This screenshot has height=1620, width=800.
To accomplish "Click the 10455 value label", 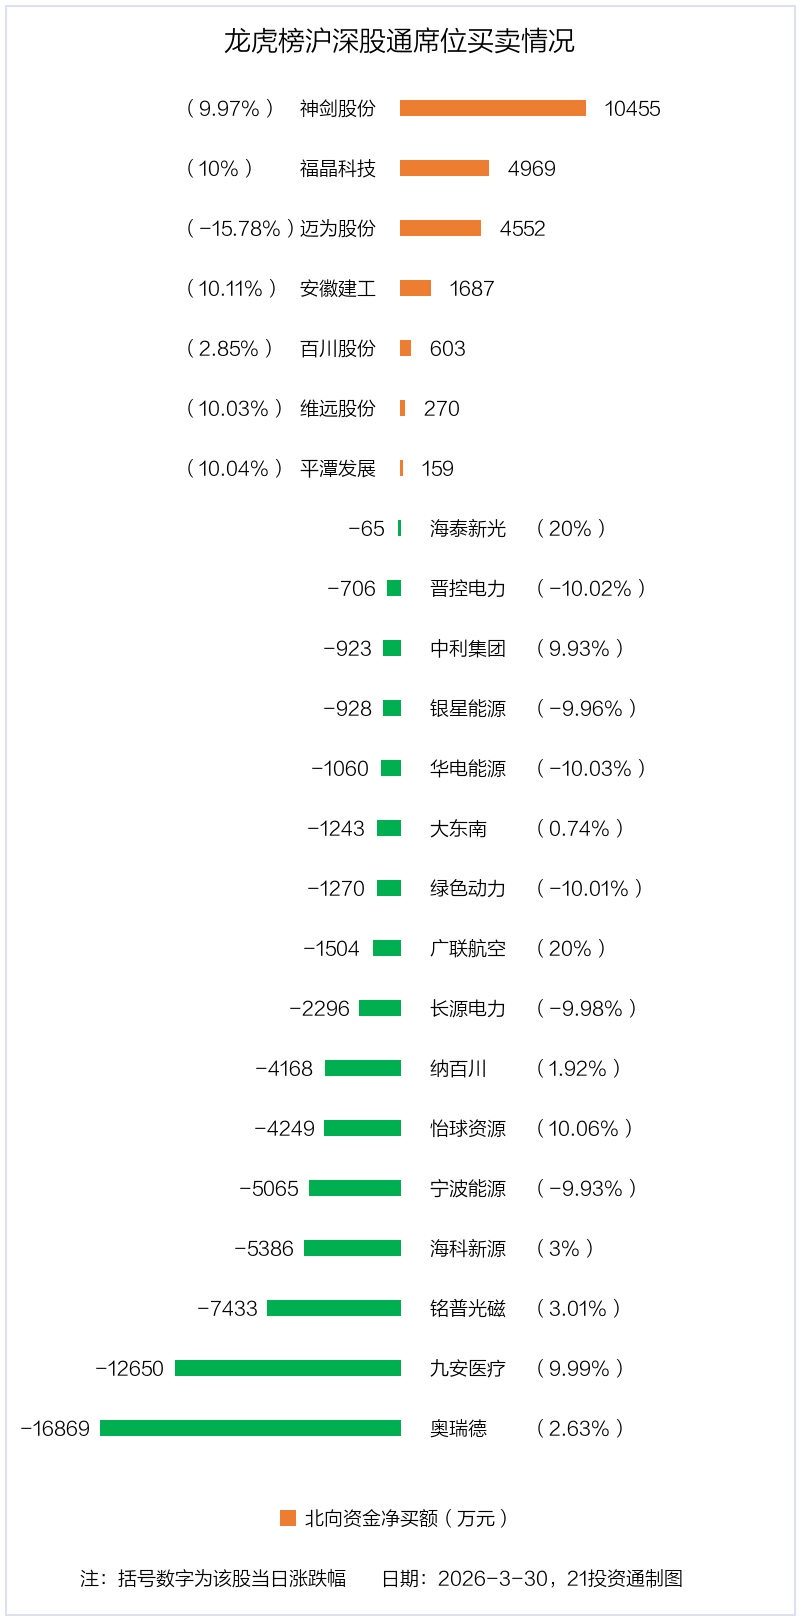I will pos(632,108).
